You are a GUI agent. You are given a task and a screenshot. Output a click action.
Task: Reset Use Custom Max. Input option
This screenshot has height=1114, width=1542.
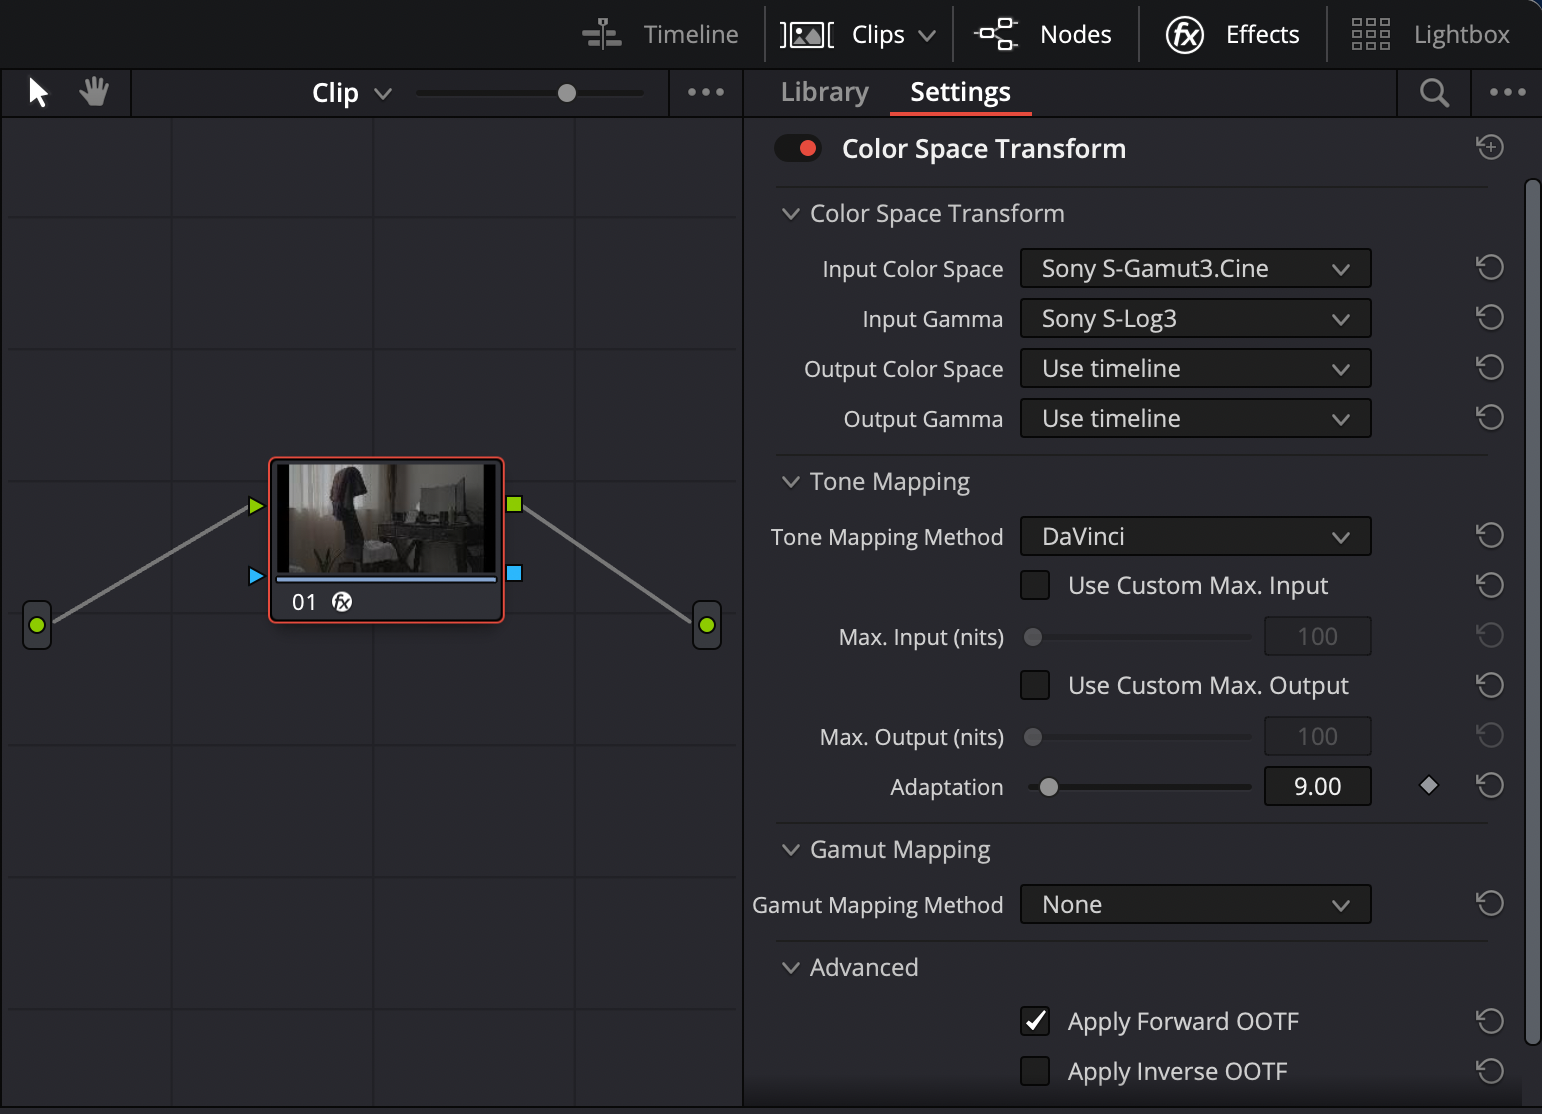pos(1490,585)
